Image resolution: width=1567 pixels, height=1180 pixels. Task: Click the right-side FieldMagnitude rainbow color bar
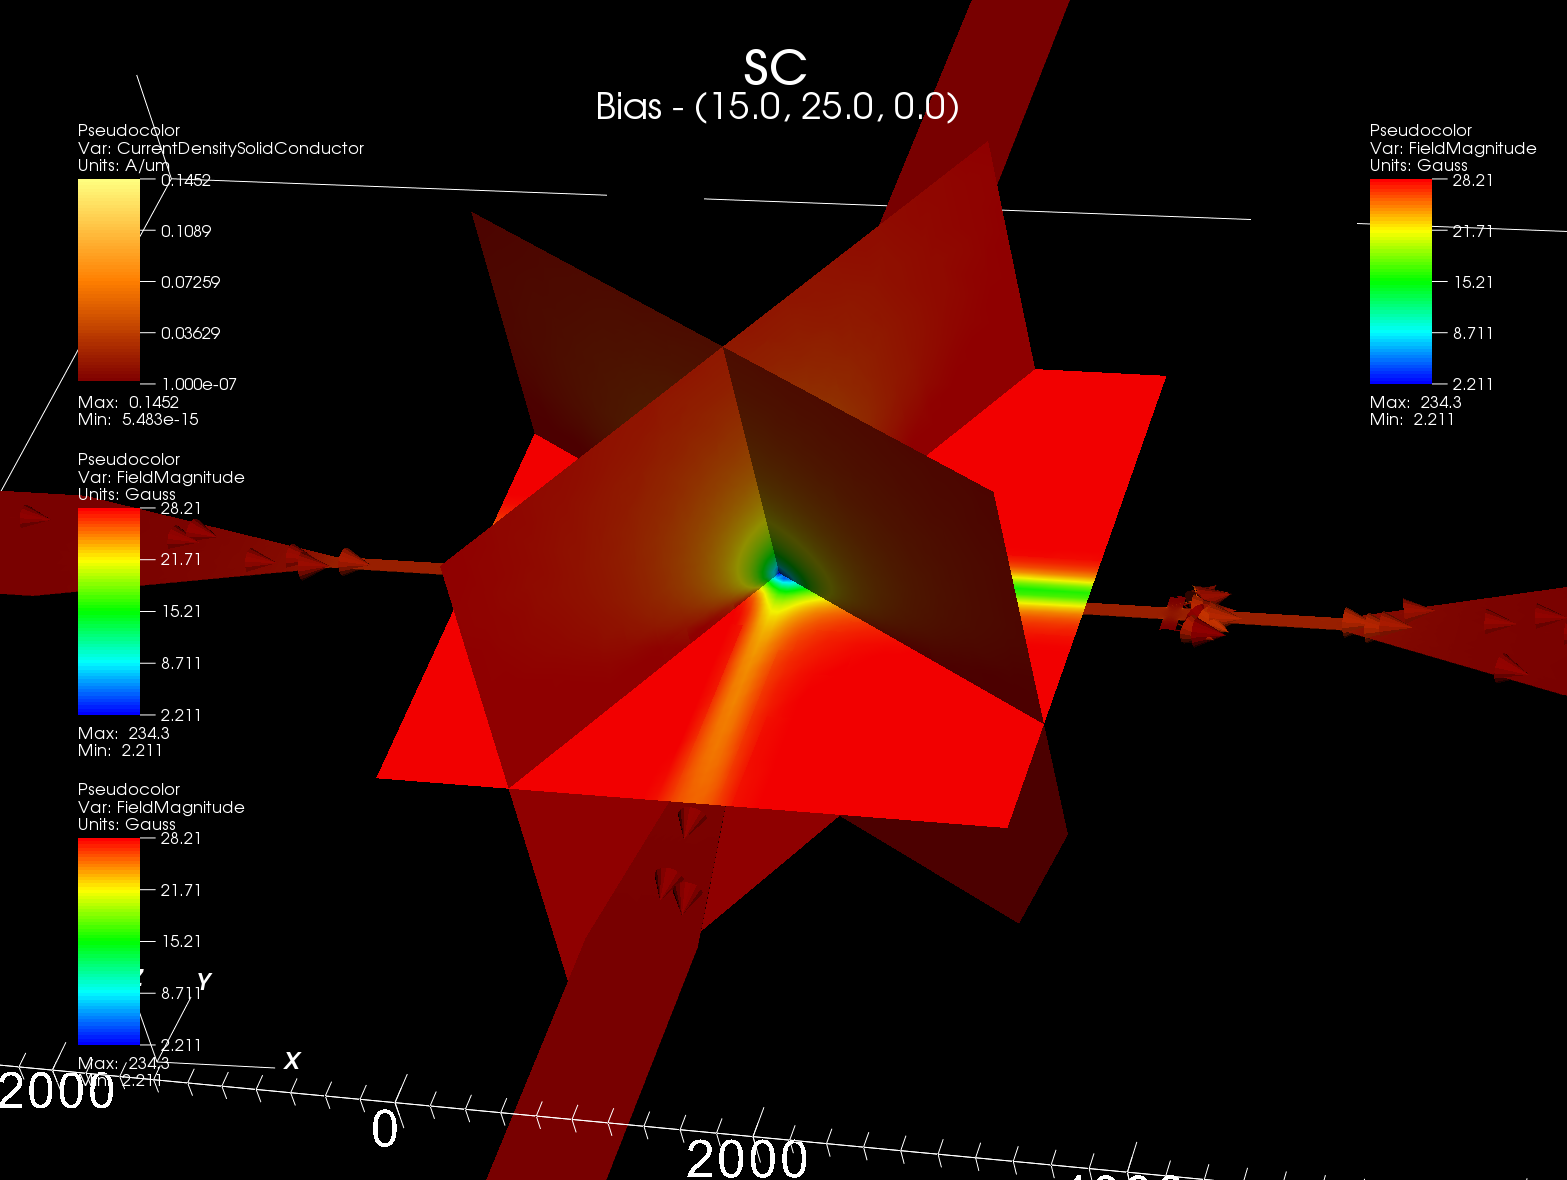click(x=1400, y=281)
